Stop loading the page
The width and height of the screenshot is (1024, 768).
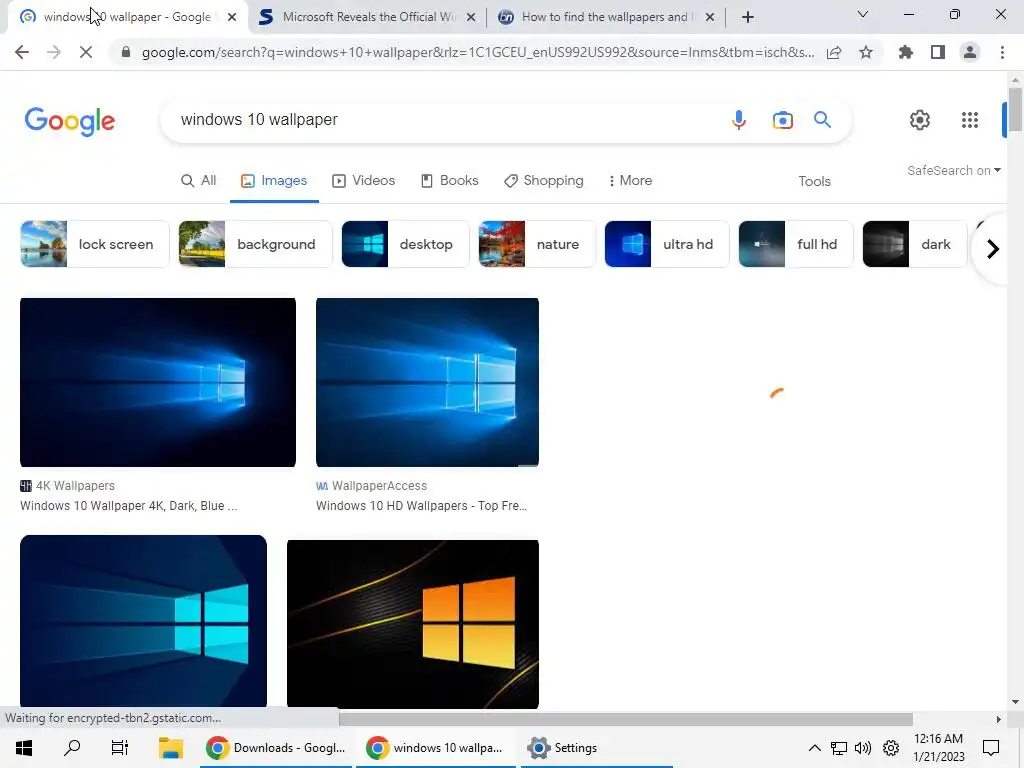(x=86, y=52)
